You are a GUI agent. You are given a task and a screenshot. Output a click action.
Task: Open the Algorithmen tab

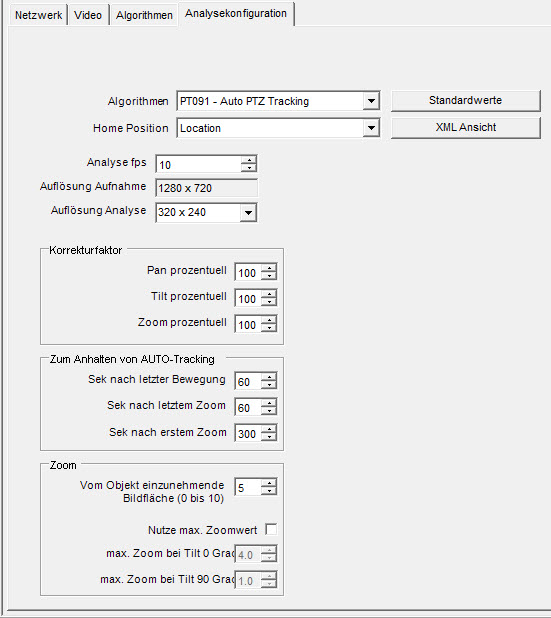pyautogui.click(x=144, y=15)
